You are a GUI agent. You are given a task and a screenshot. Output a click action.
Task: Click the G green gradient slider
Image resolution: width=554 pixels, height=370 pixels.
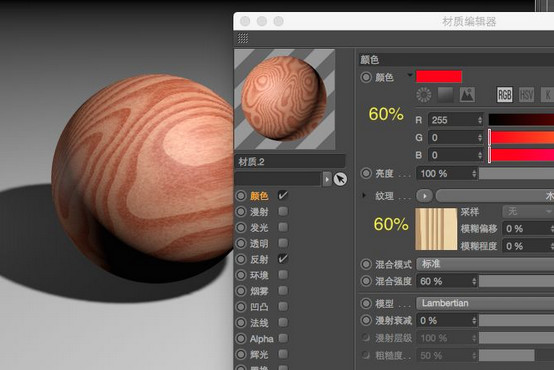(x=521, y=137)
